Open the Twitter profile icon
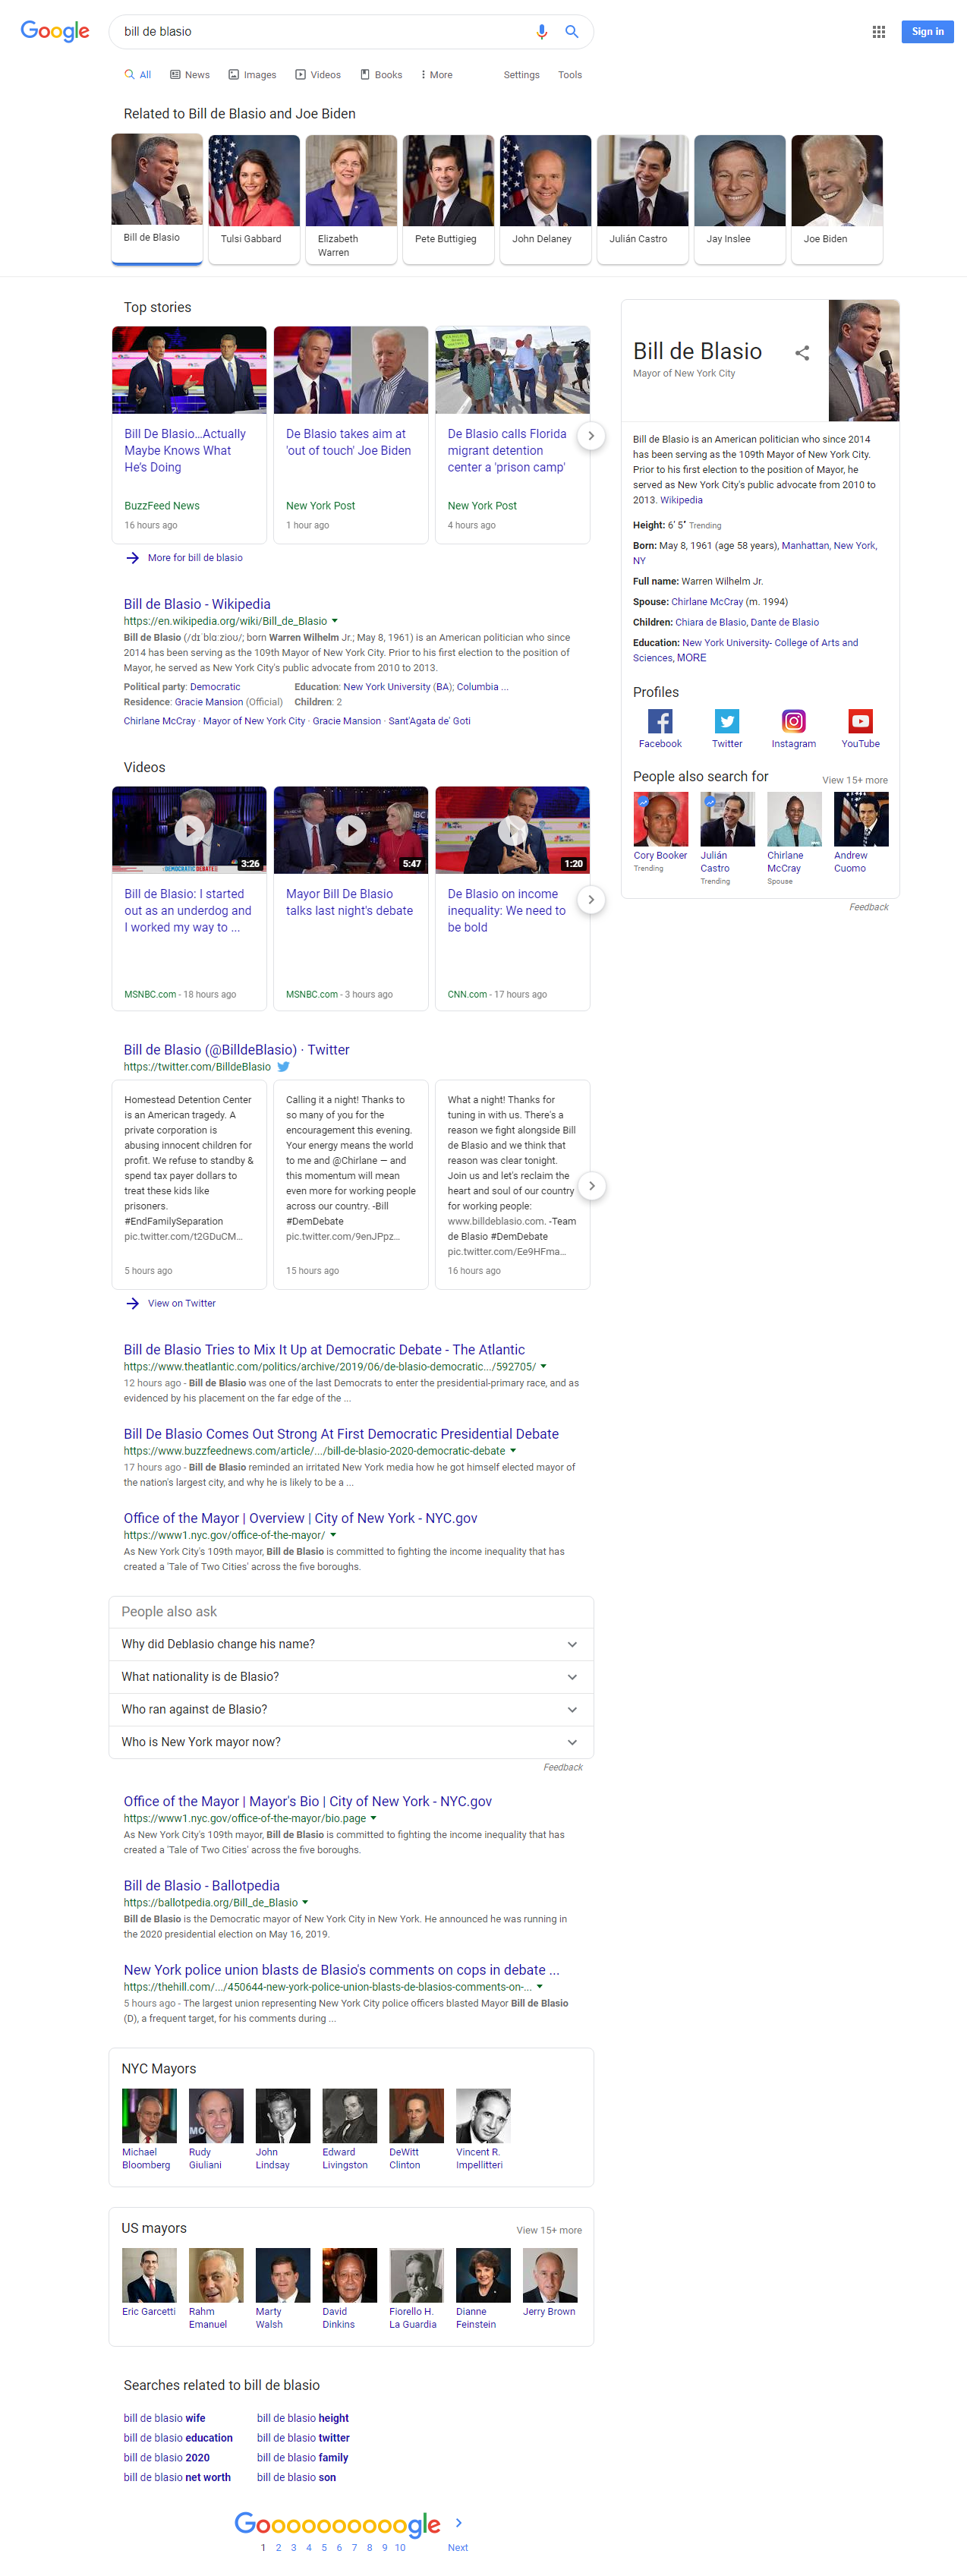 pyautogui.click(x=727, y=721)
